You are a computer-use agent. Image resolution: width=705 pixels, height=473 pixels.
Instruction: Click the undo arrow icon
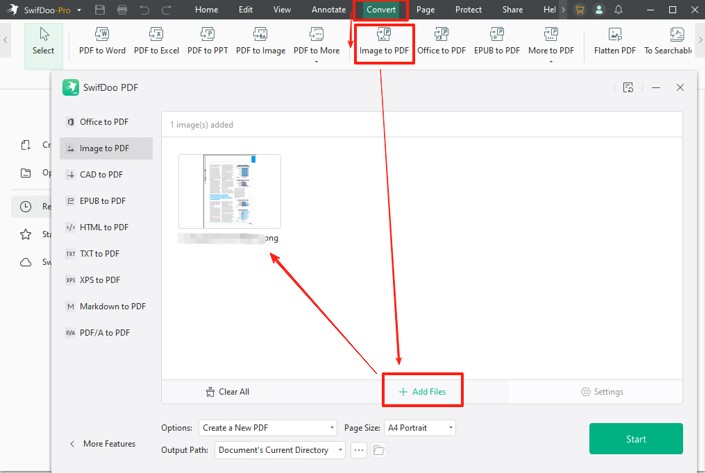pyautogui.click(x=144, y=10)
